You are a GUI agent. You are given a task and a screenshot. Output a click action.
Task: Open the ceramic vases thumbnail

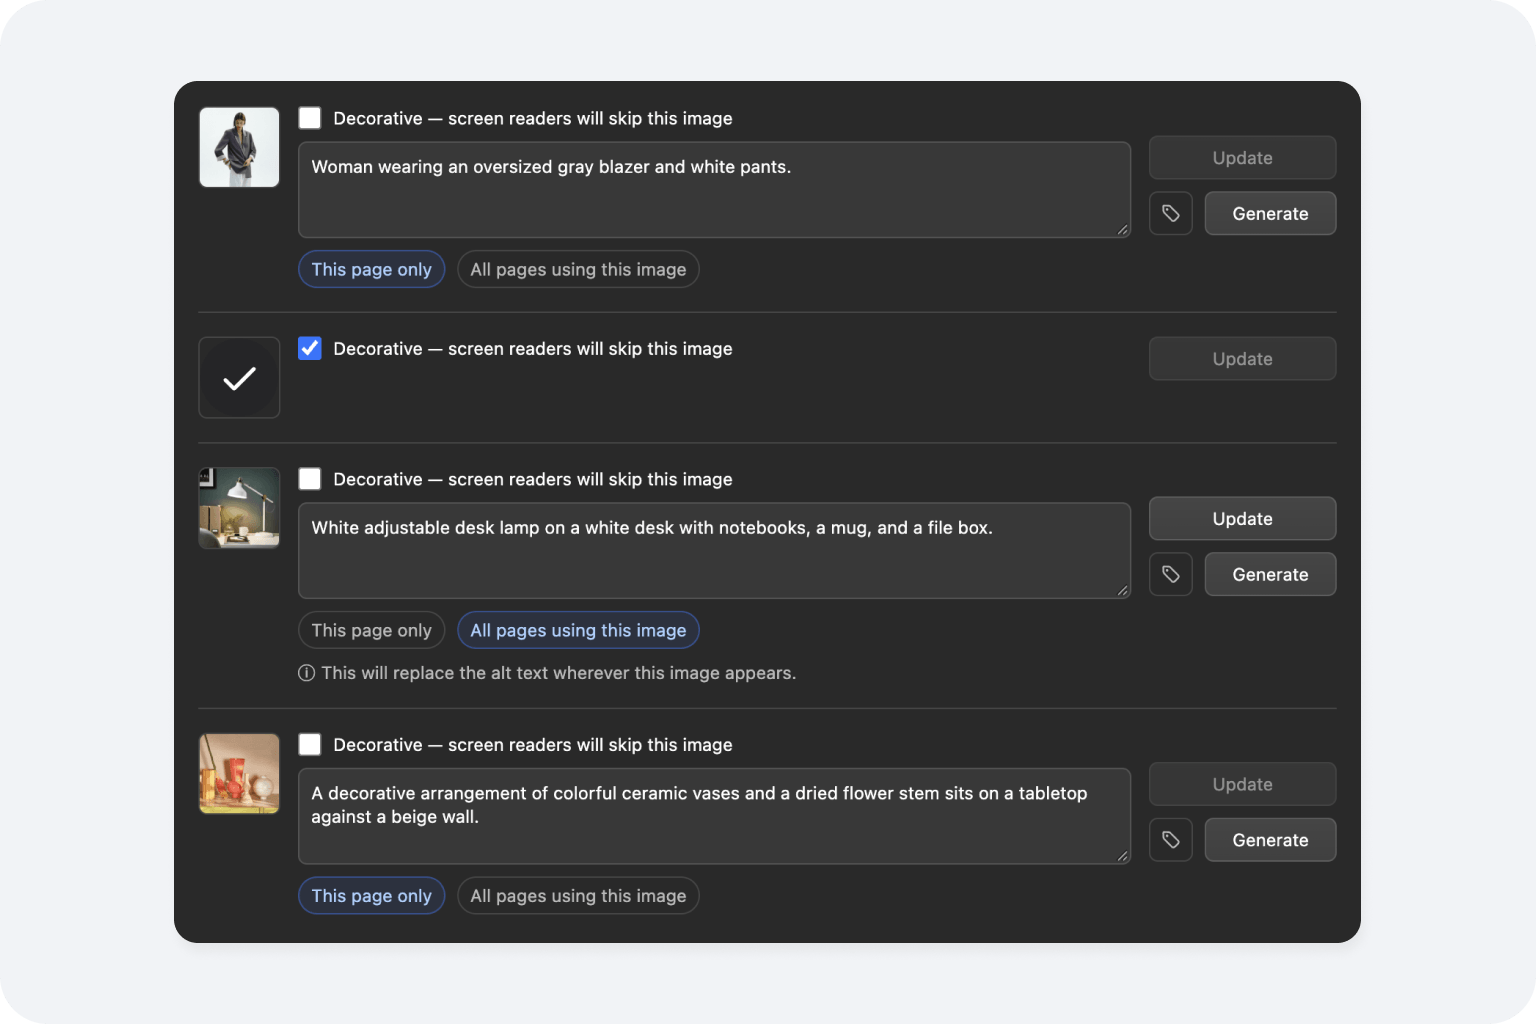(239, 774)
